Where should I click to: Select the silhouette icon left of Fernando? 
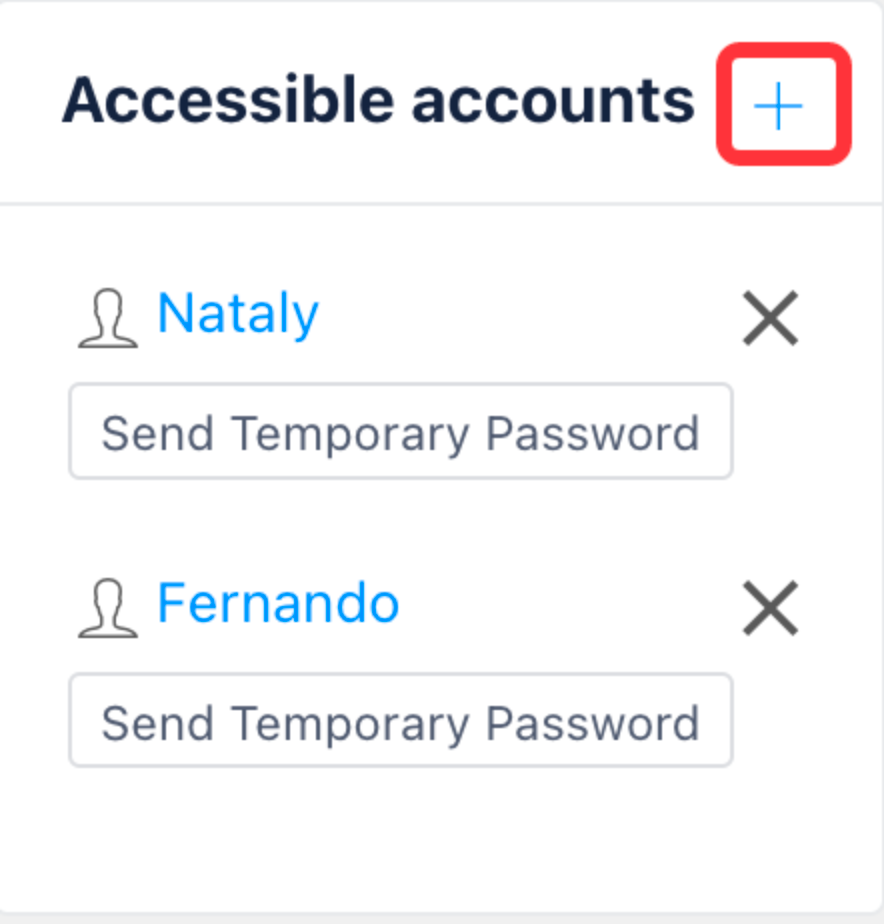pos(108,608)
